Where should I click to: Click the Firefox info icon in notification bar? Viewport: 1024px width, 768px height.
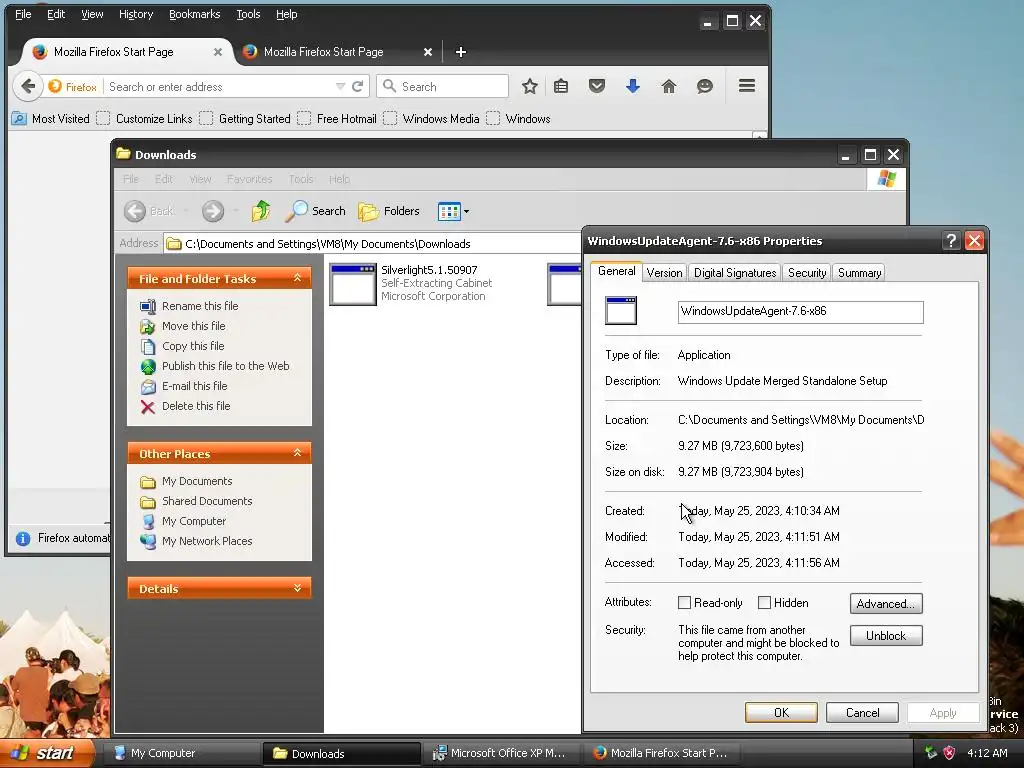[23, 538]
